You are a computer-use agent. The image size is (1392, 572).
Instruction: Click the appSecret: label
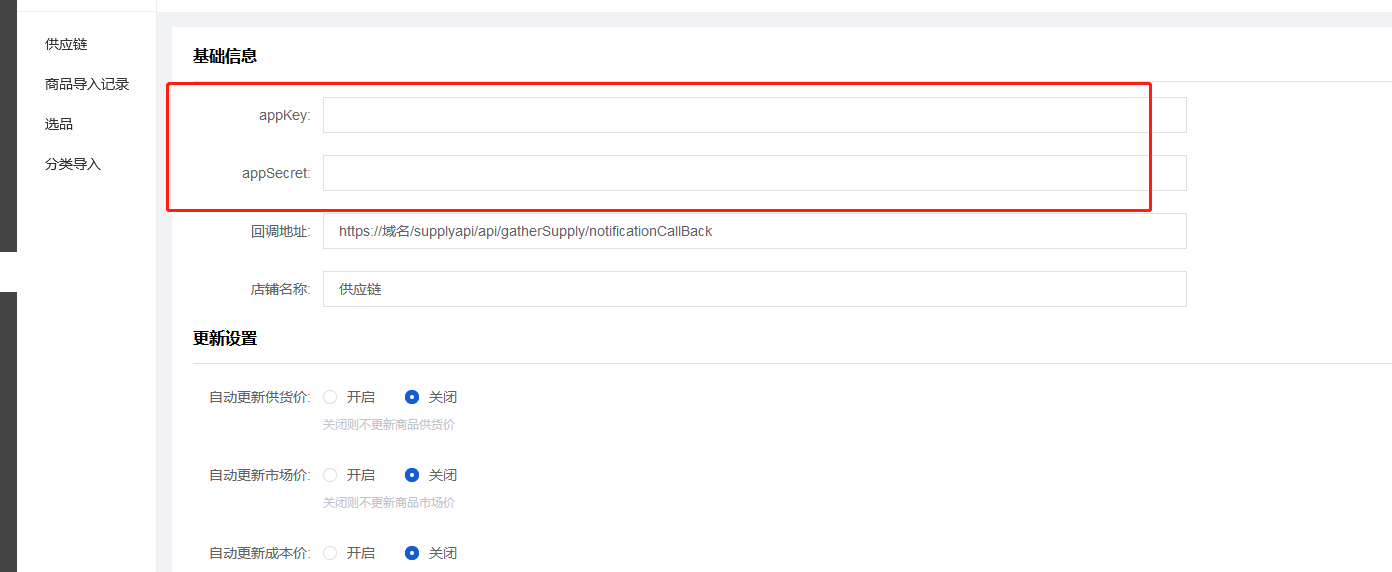[276, 173]
